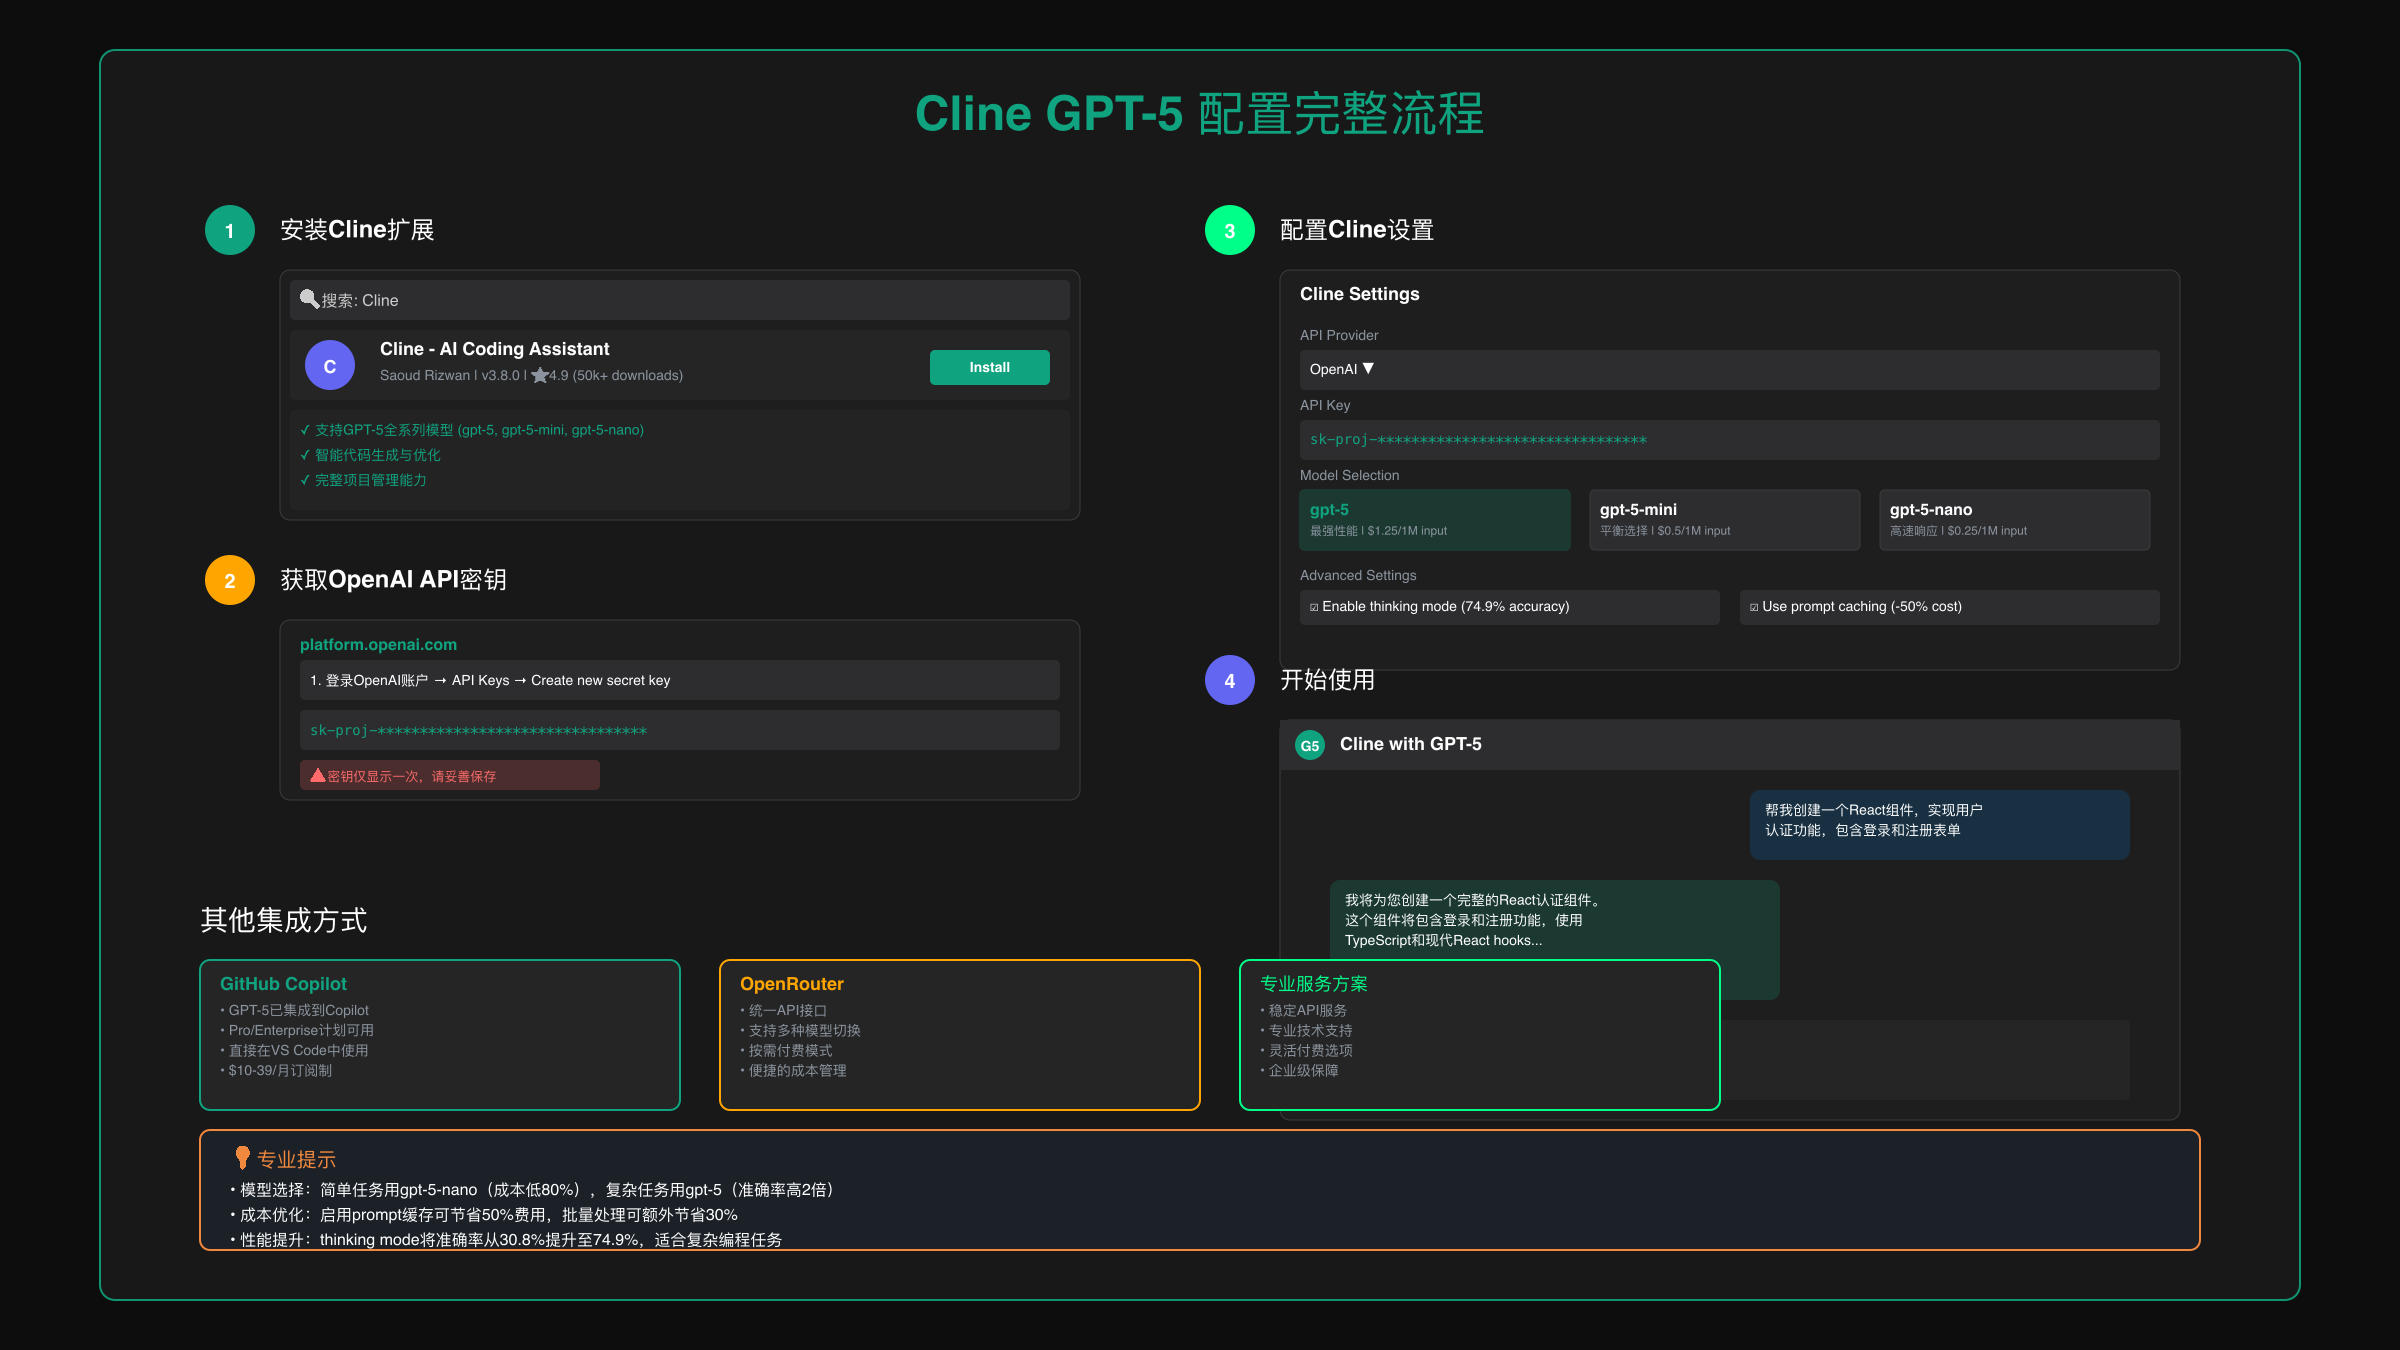Click the 其他集成方式 heading

tap(284, 920)
